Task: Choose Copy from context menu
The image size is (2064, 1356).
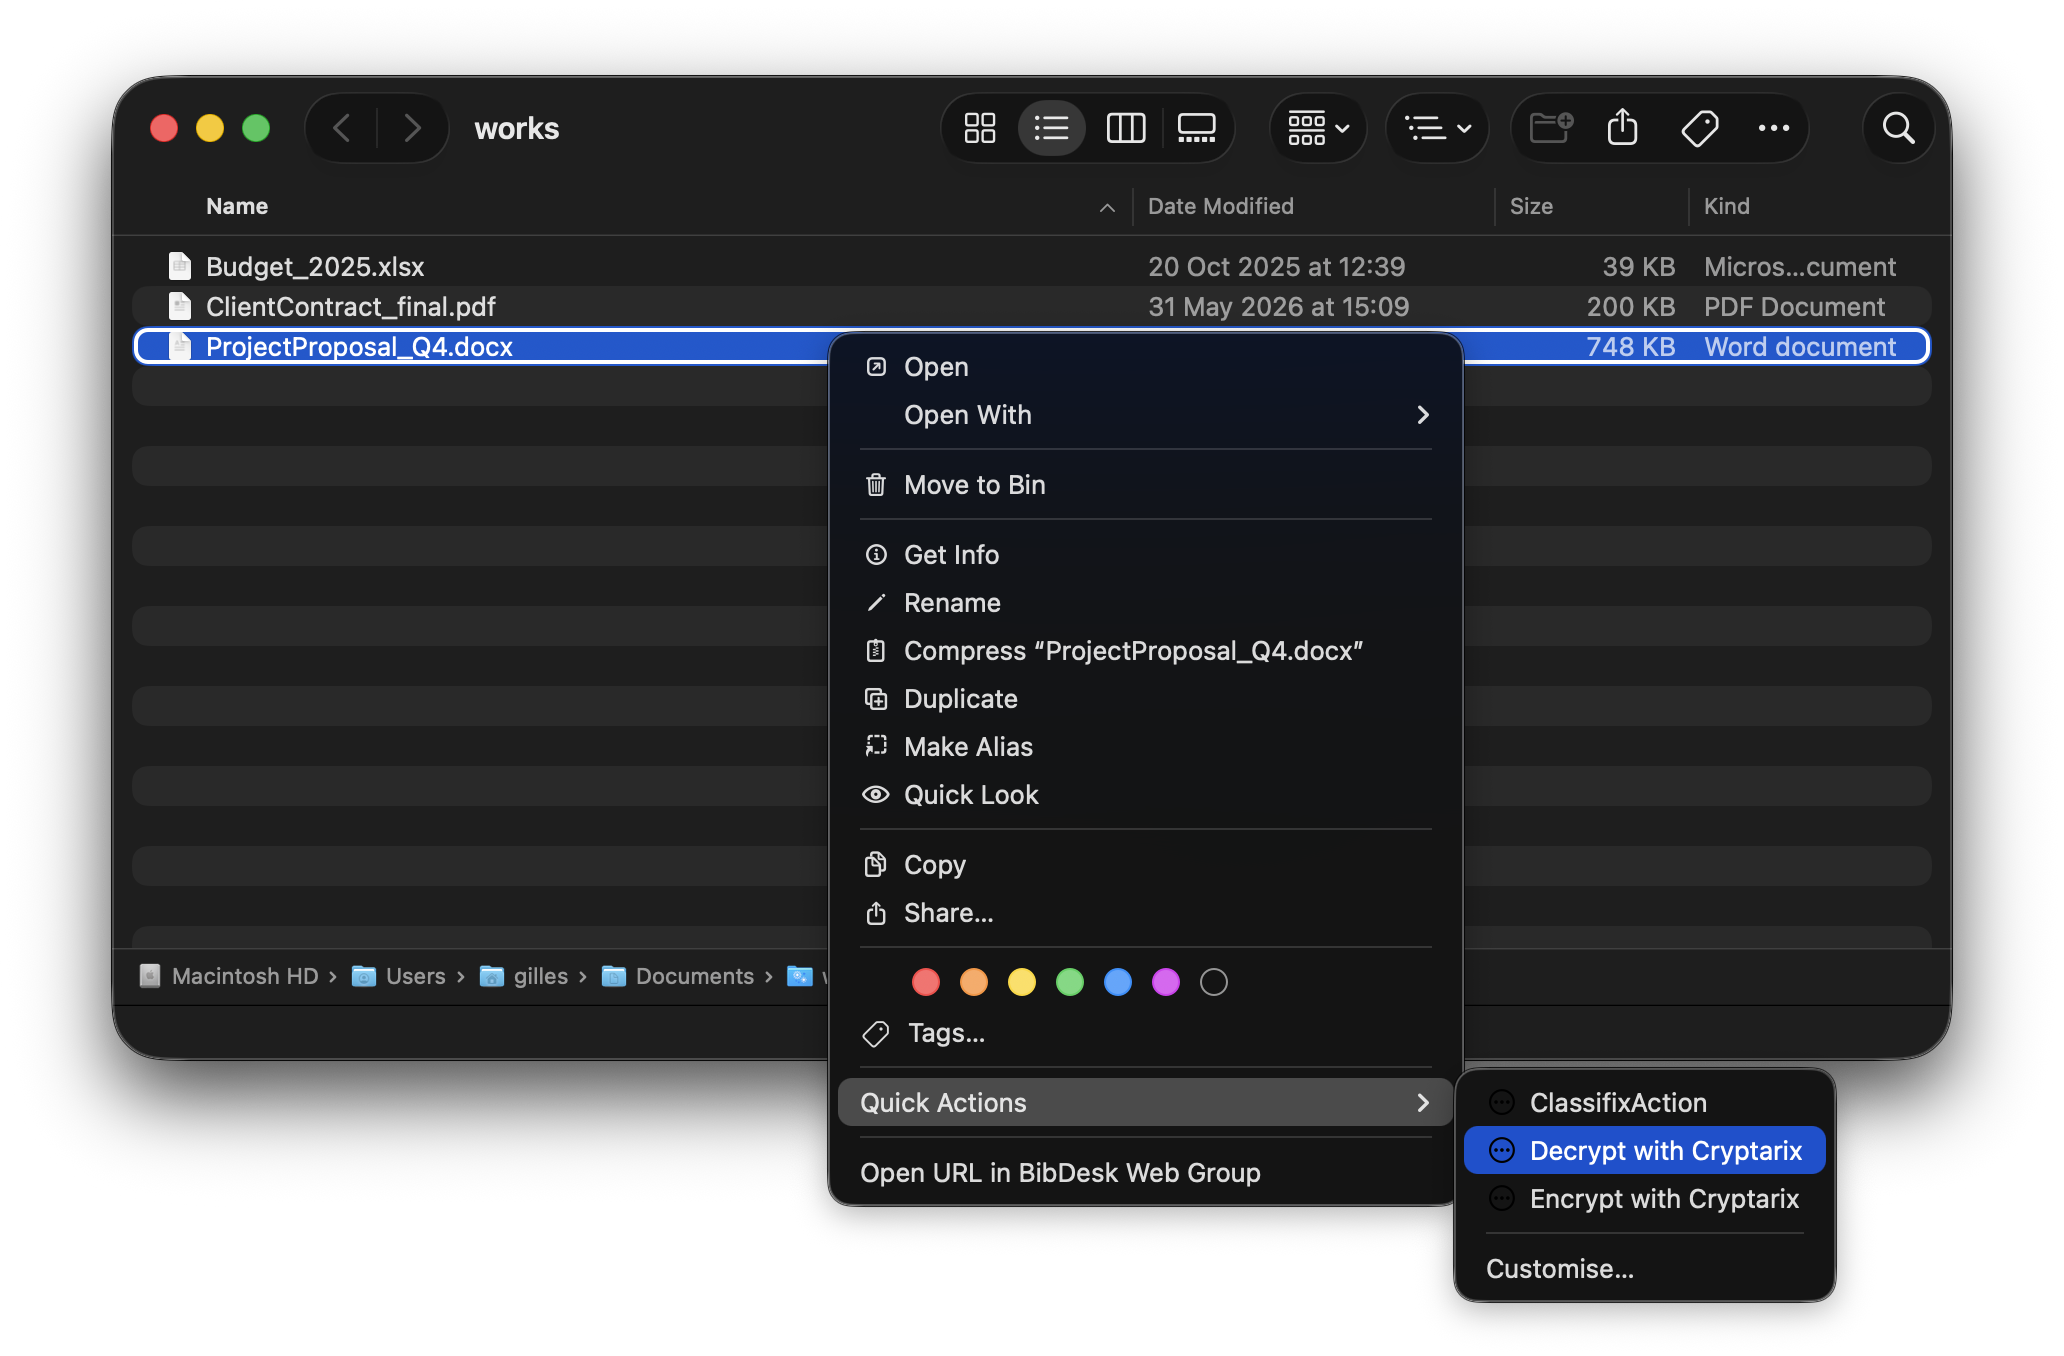Action: point(1146,865)
